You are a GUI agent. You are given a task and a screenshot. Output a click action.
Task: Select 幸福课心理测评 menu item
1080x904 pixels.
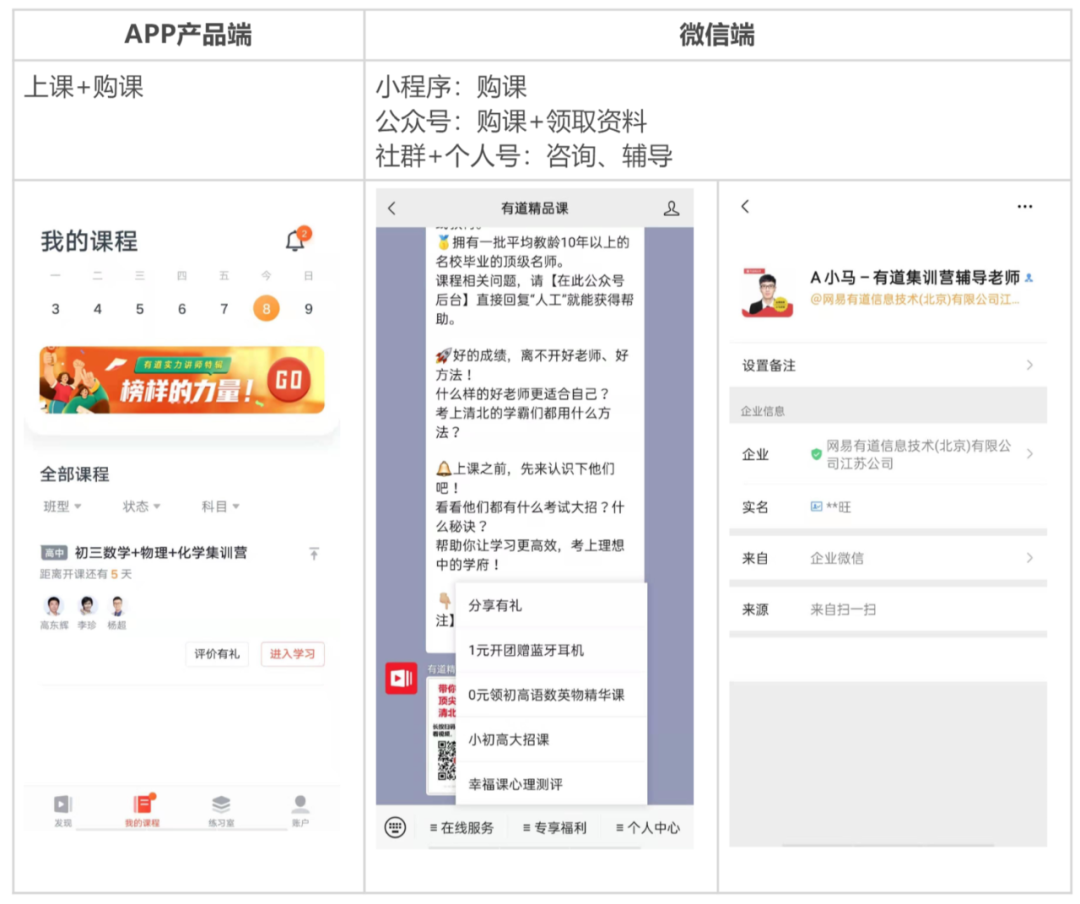point(551,784)
